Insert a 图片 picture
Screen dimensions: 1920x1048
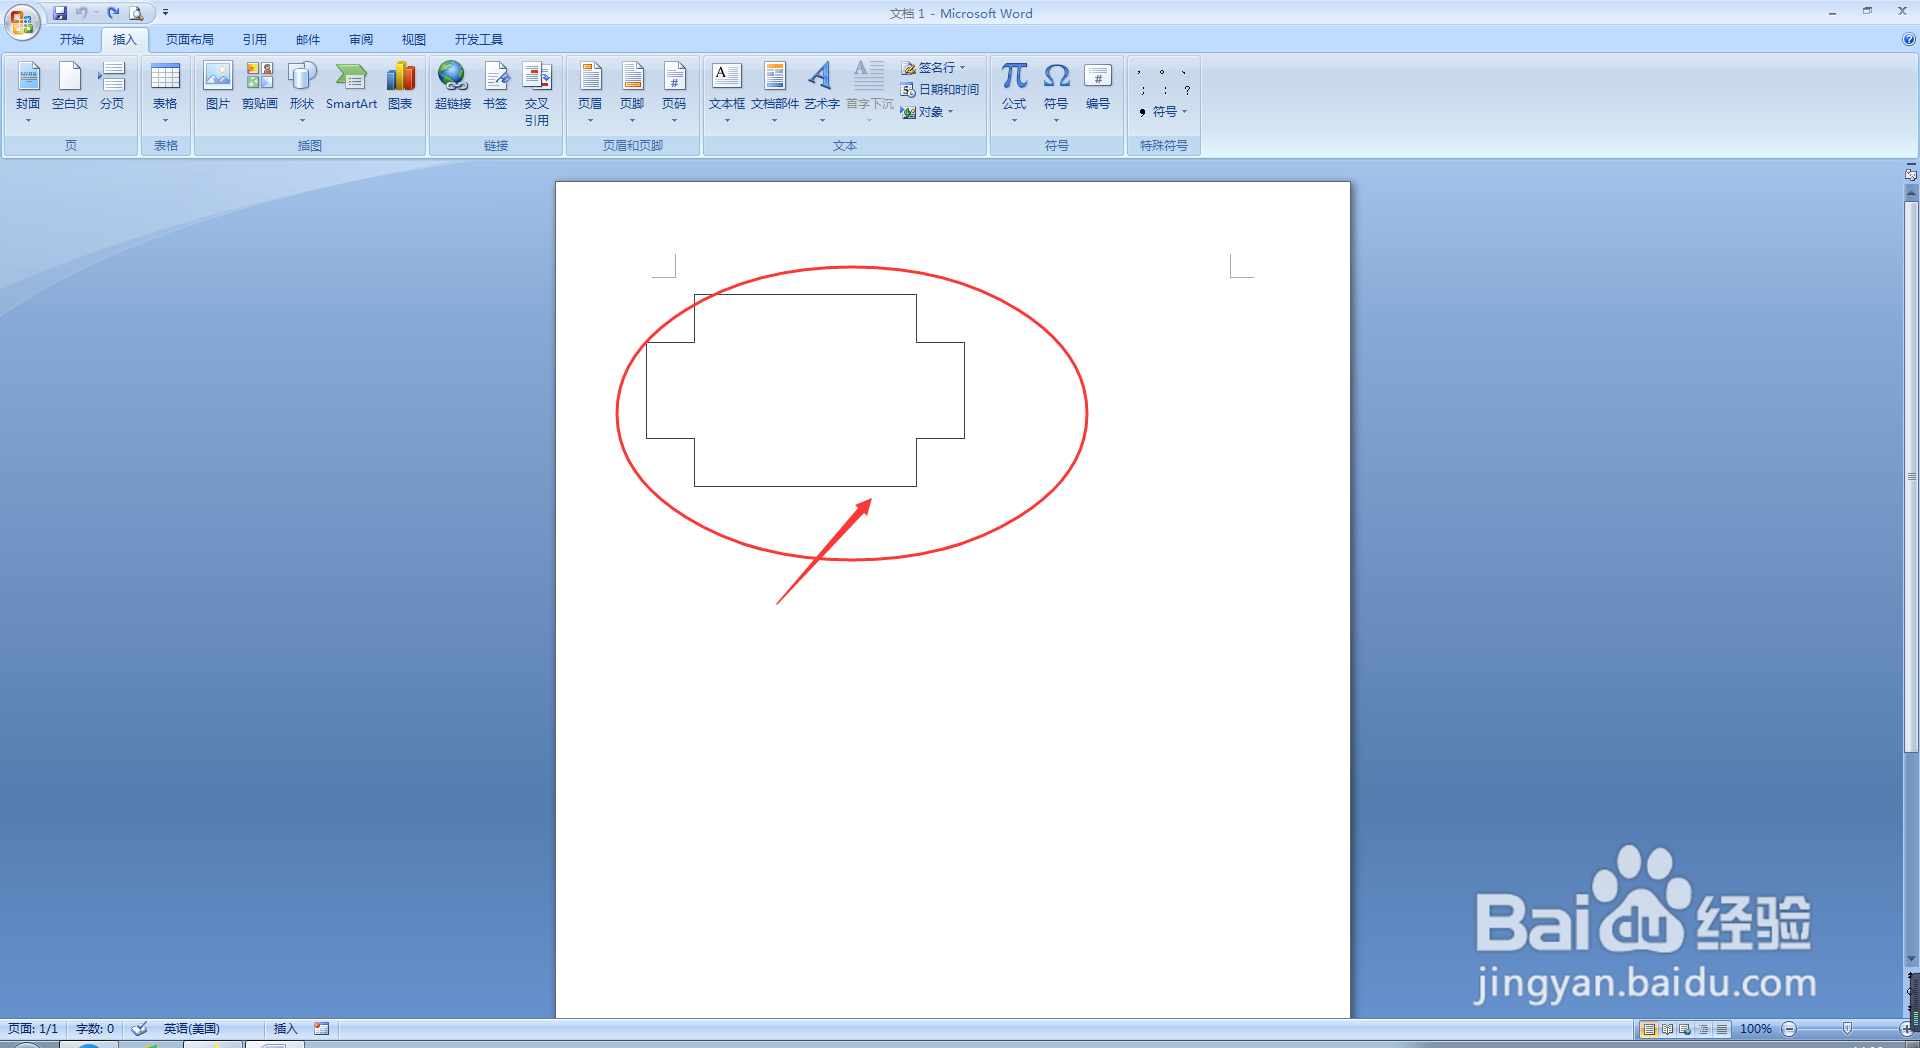click(218, 86)
